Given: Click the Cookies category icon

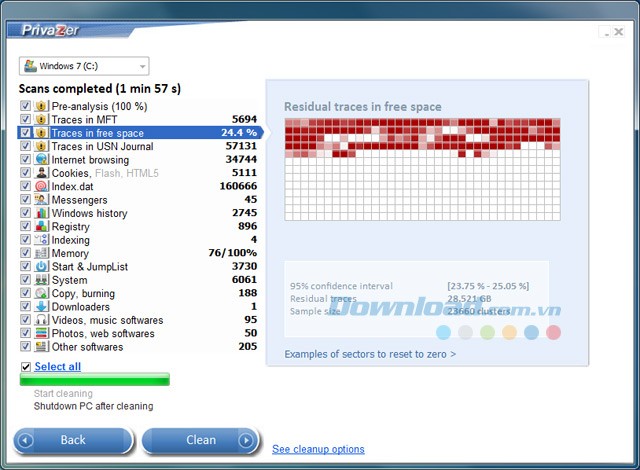Looking at the screenshot, I should pos(41,173).
